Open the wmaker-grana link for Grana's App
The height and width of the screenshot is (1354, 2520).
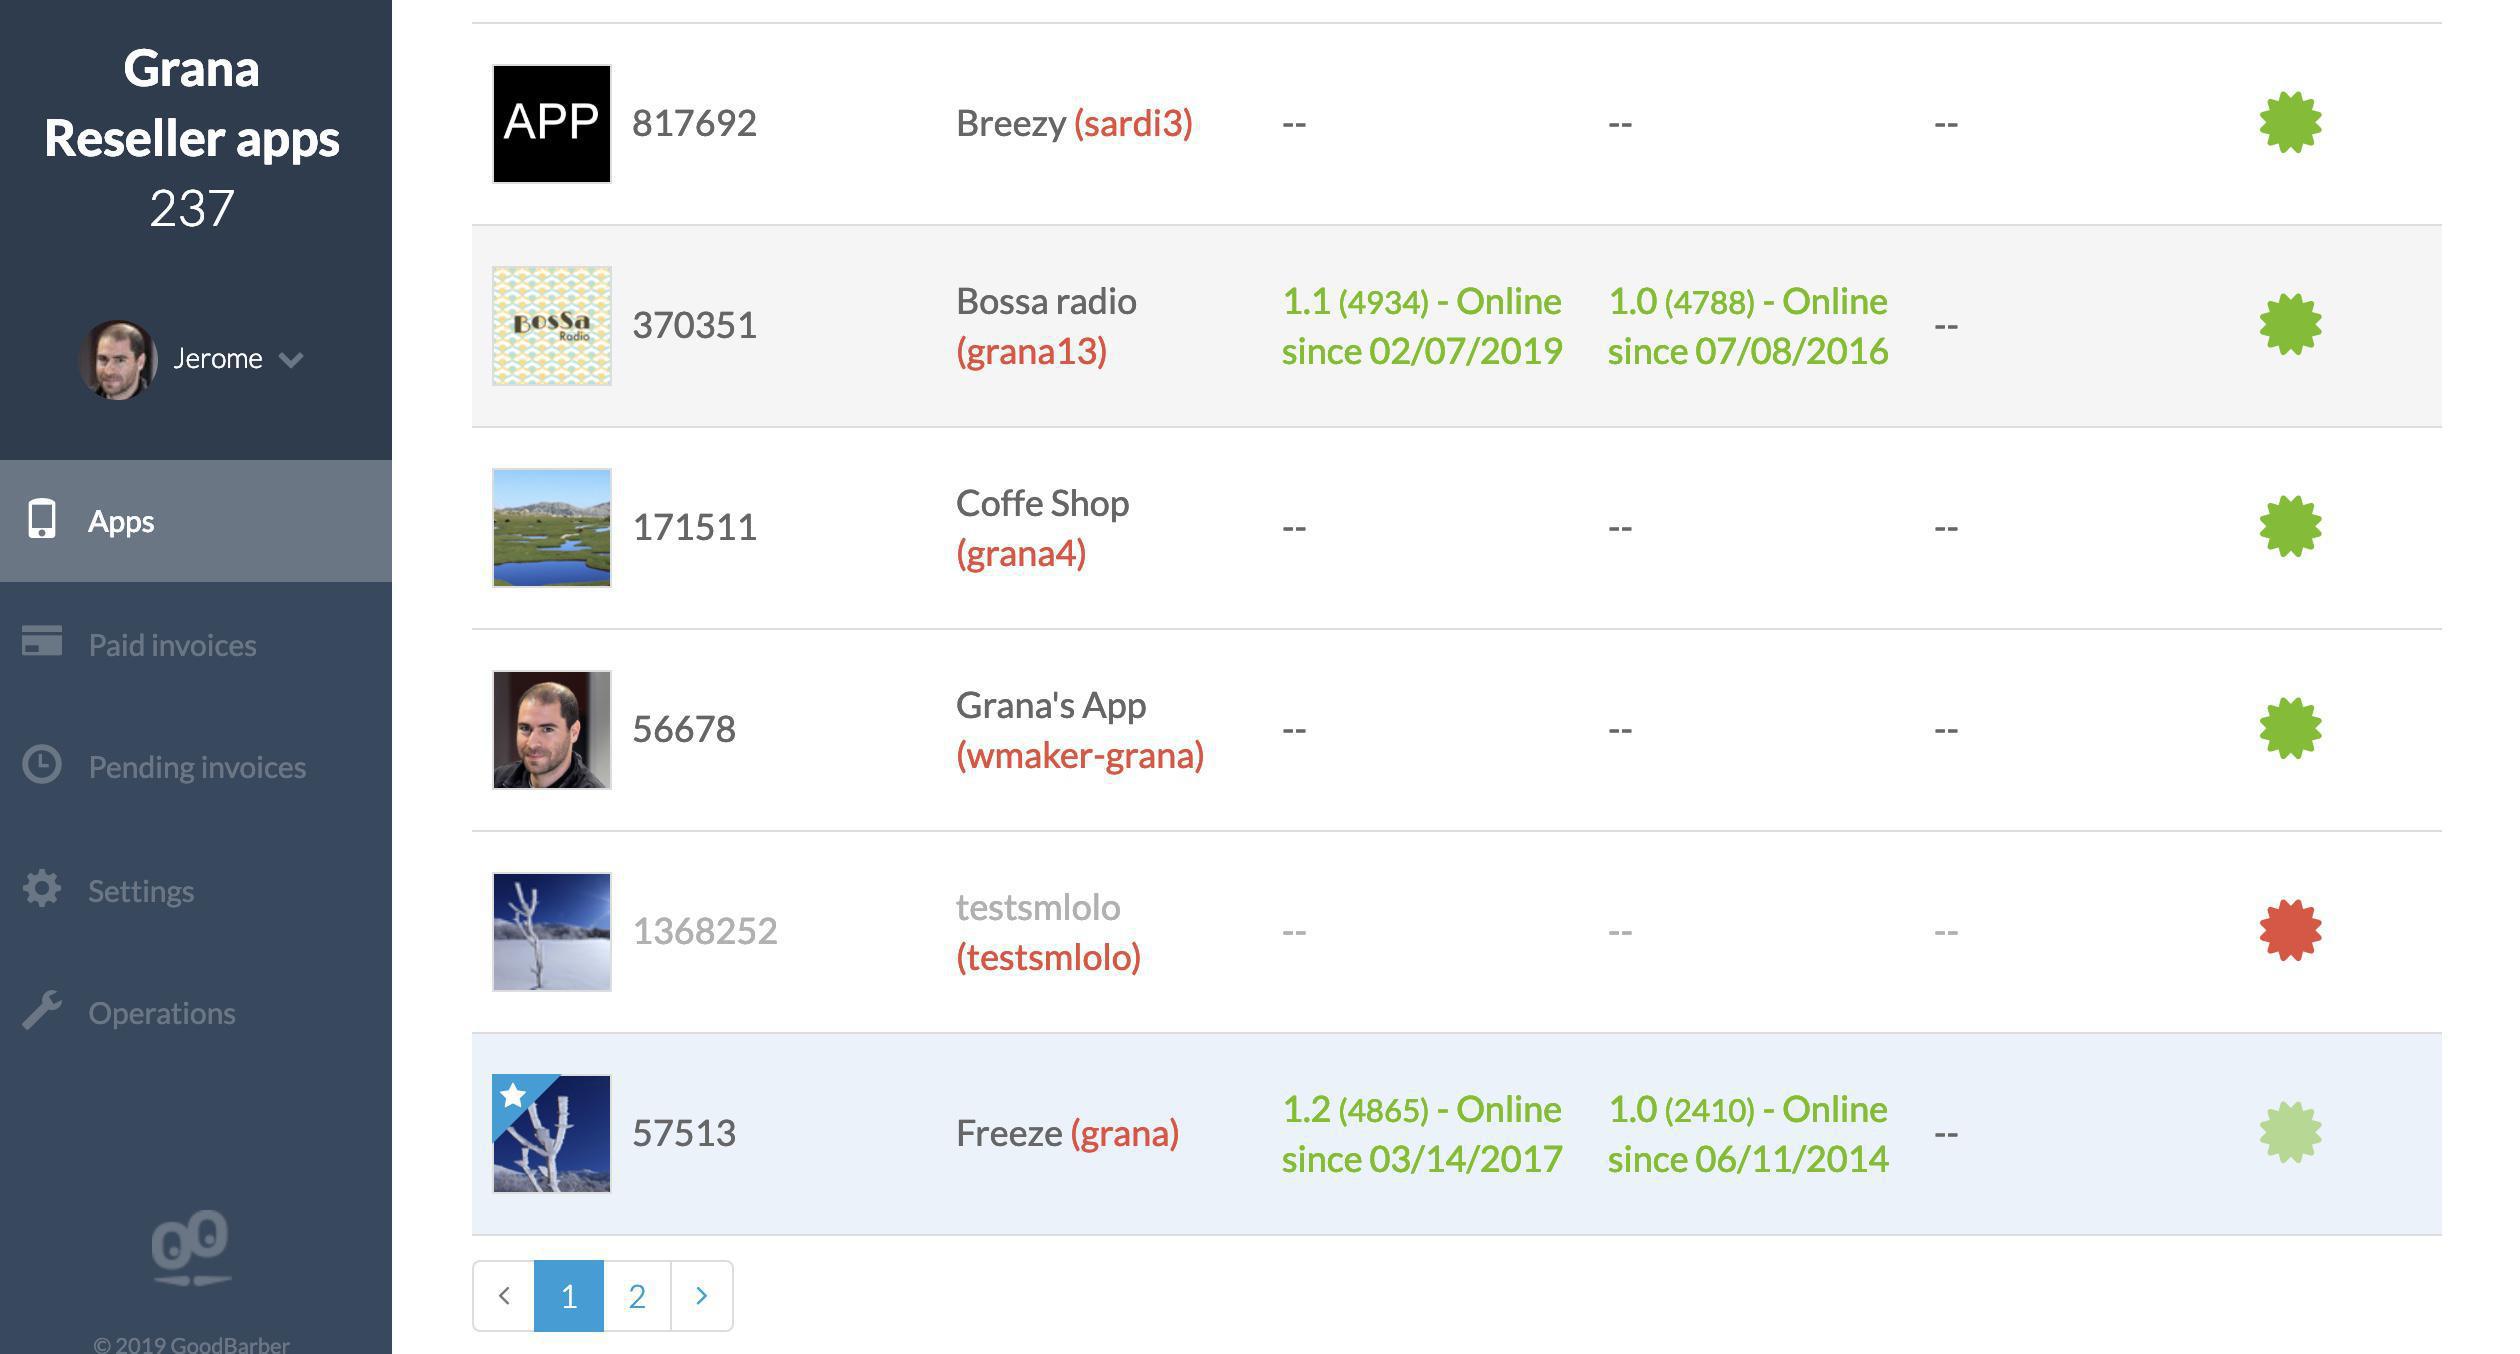point(1080,755)
